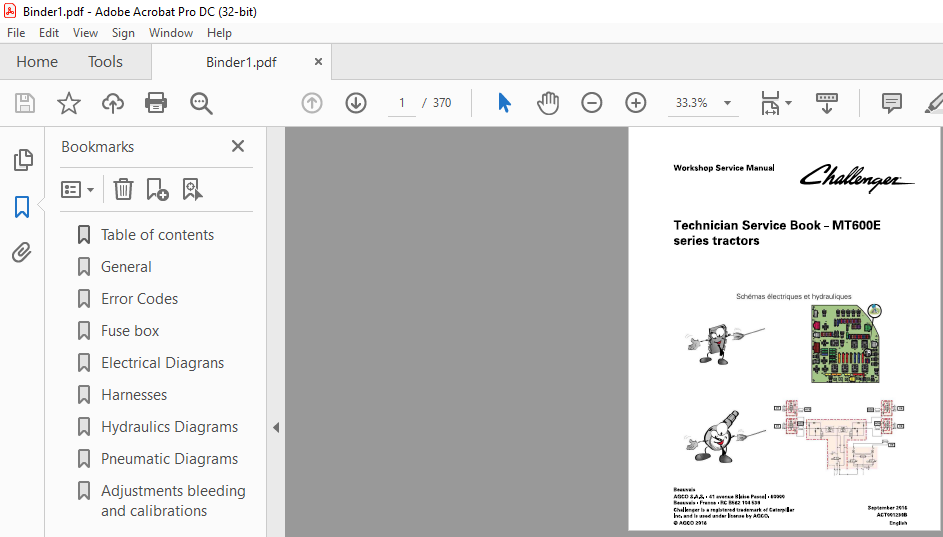943x537 pixels.
Task: Click the upload to cloud icon
Action: point(112,103)
